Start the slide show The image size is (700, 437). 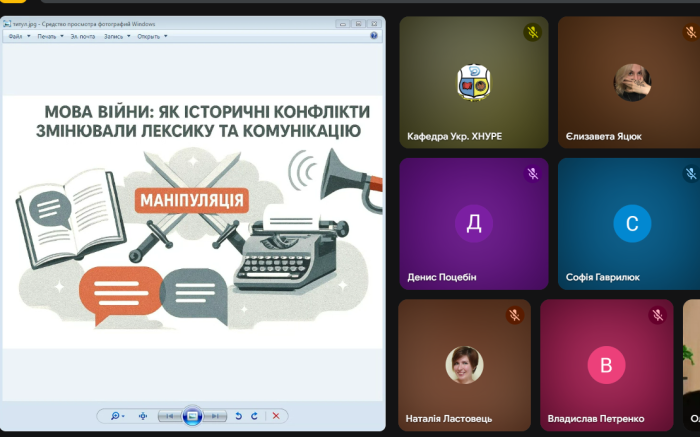pyautogui.click(x=192, y=415)
